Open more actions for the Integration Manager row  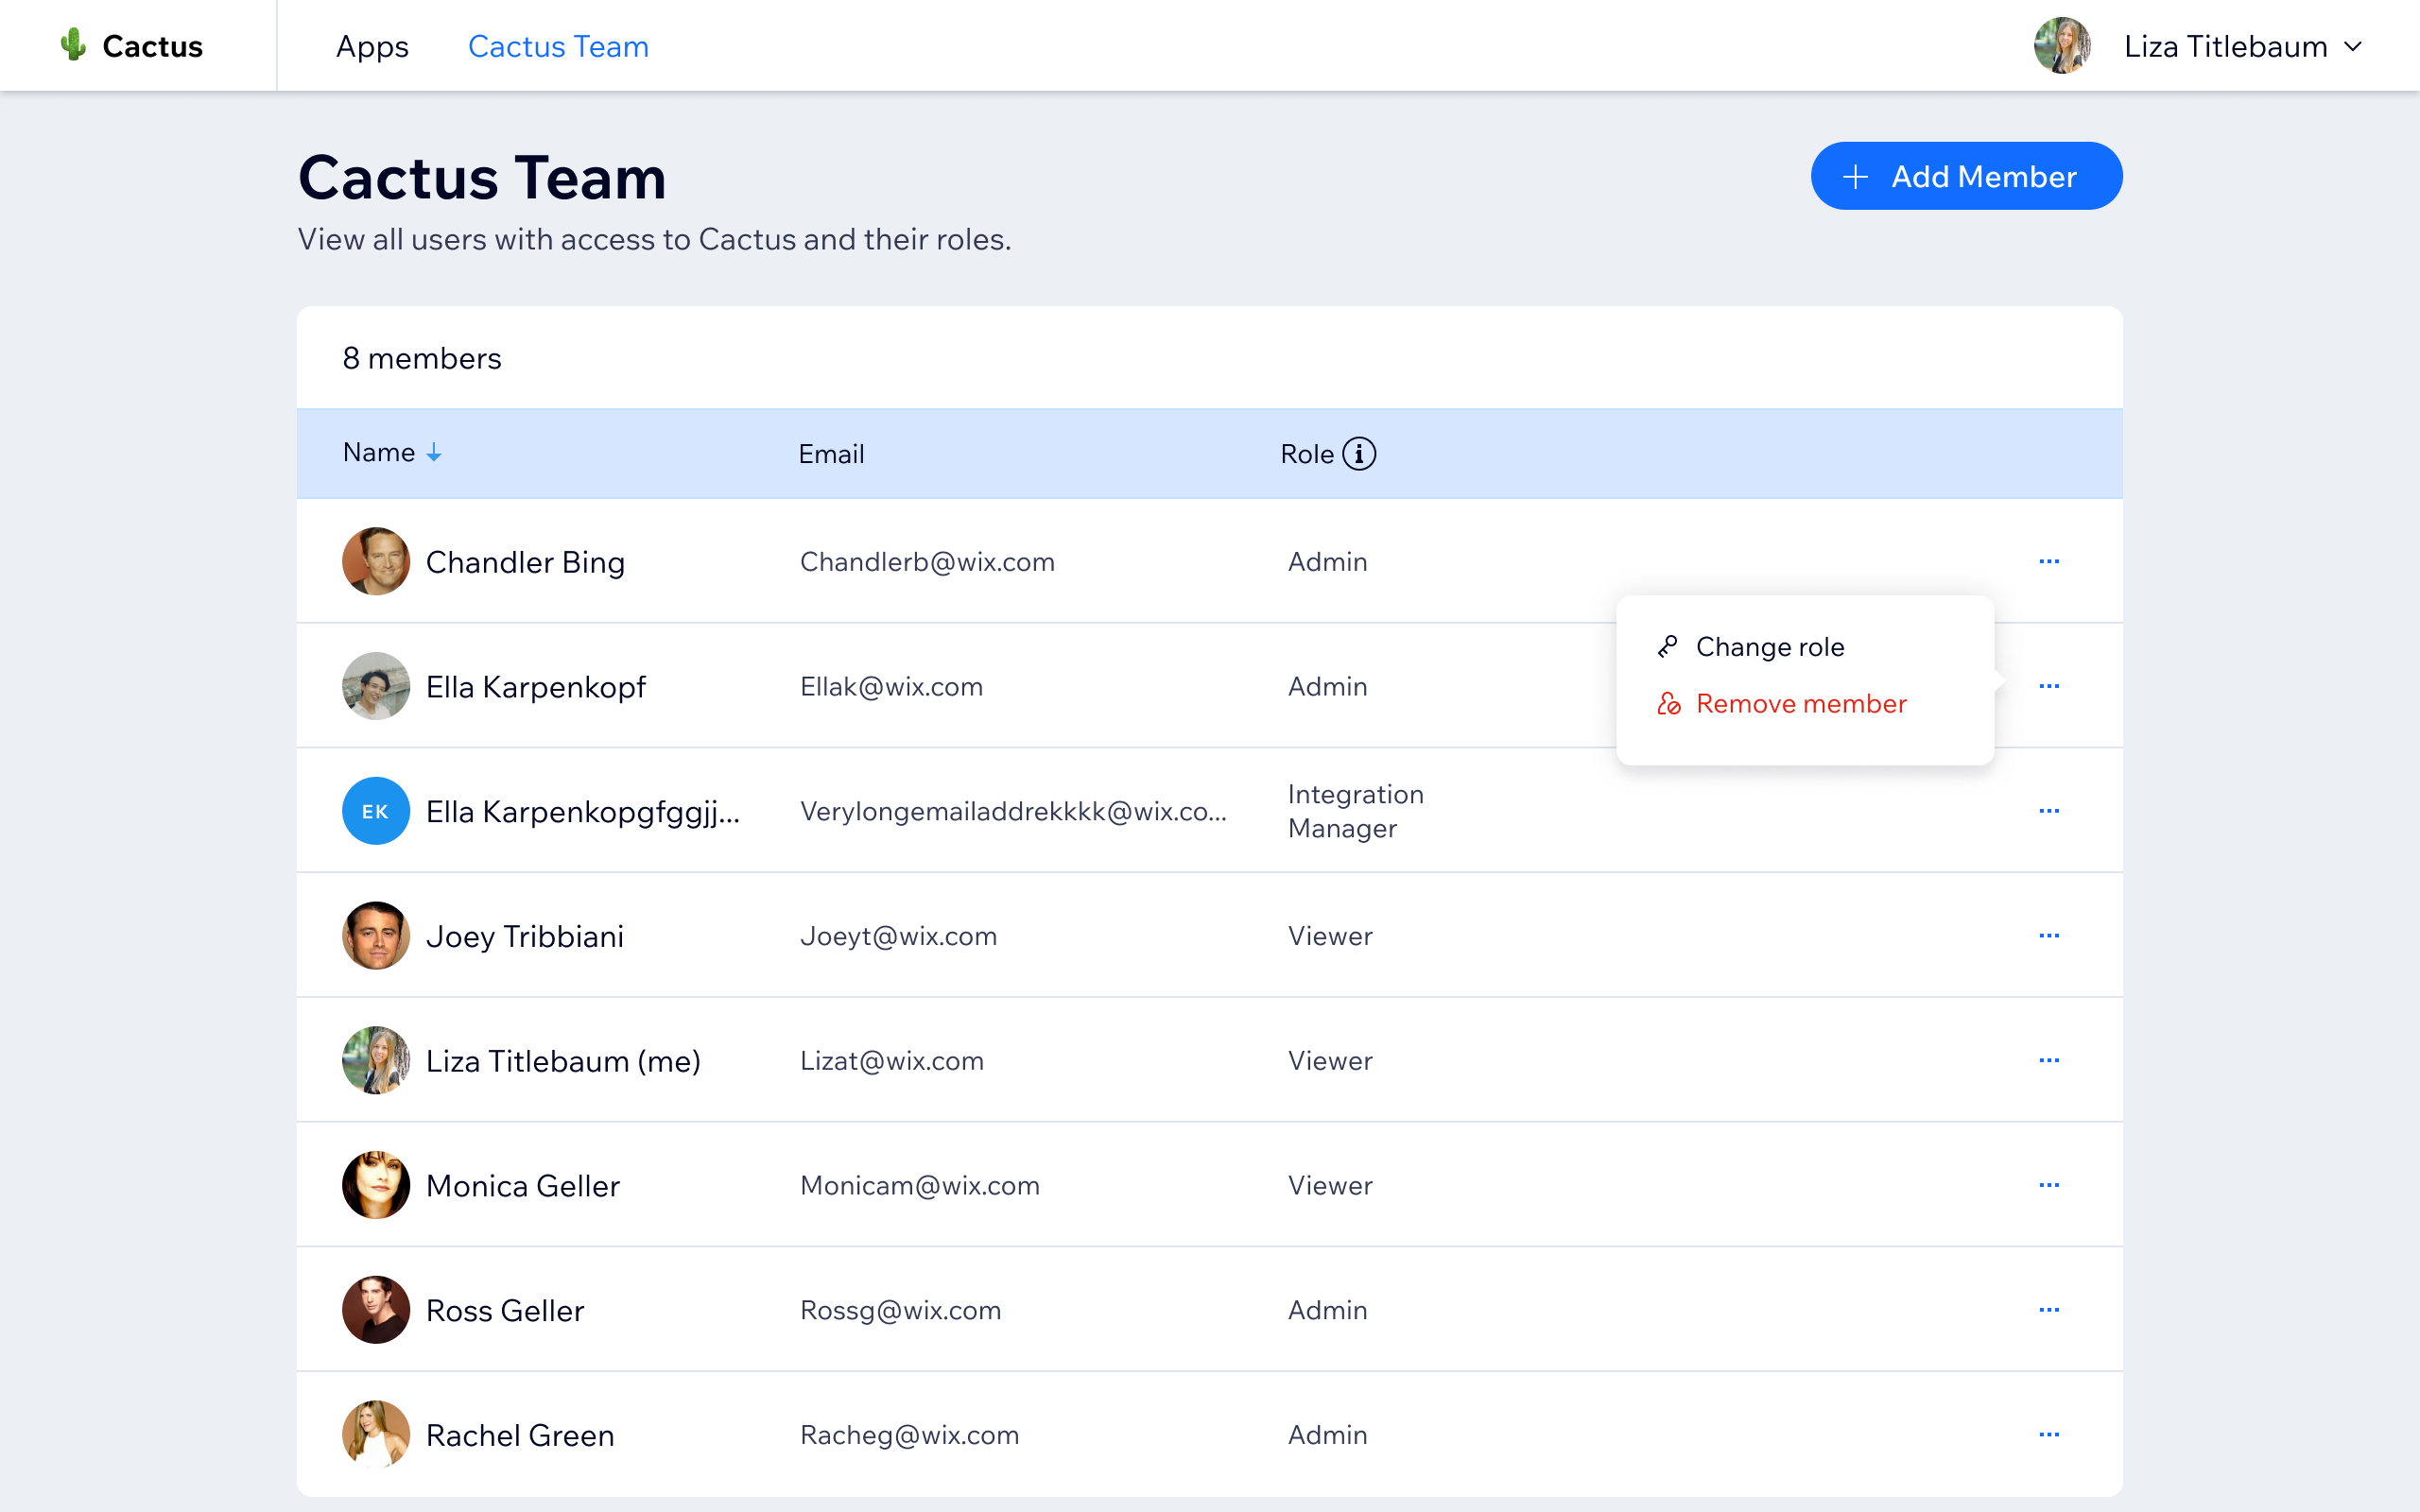point(2049,811)
